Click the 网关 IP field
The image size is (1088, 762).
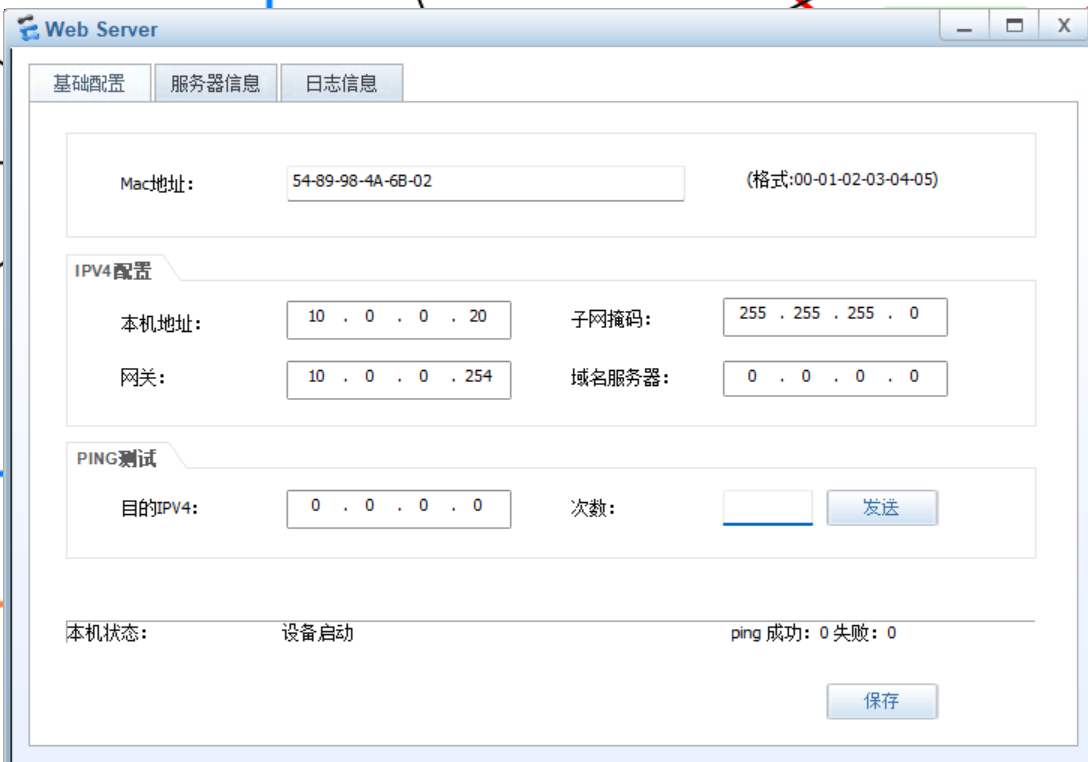tap(398, 380)
